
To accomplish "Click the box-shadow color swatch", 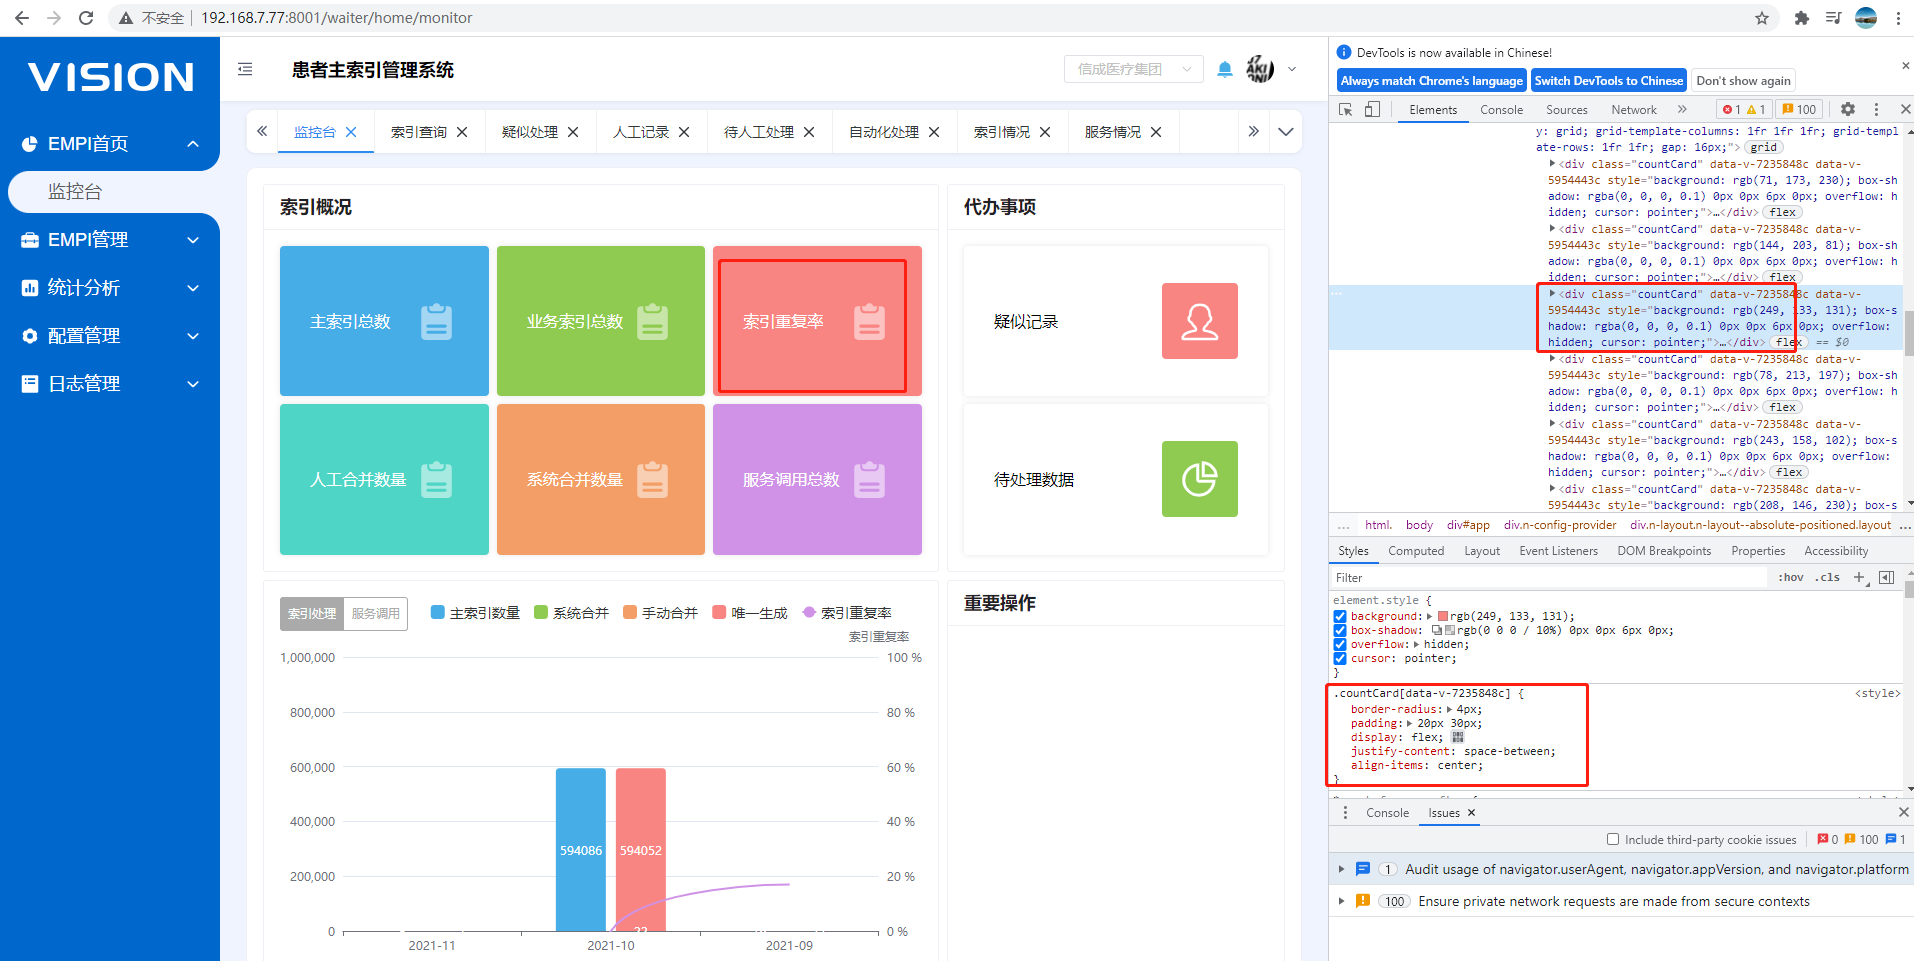I will pos(1449,630).
